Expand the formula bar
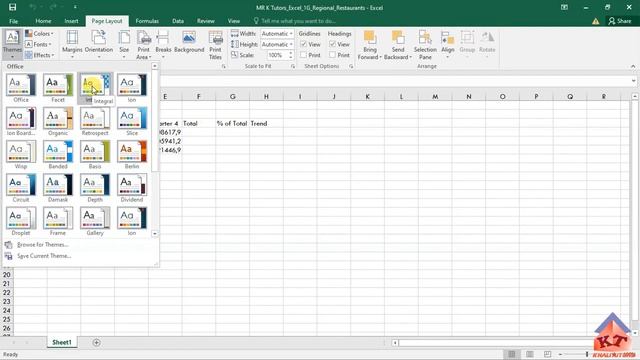 coord(633,81)
